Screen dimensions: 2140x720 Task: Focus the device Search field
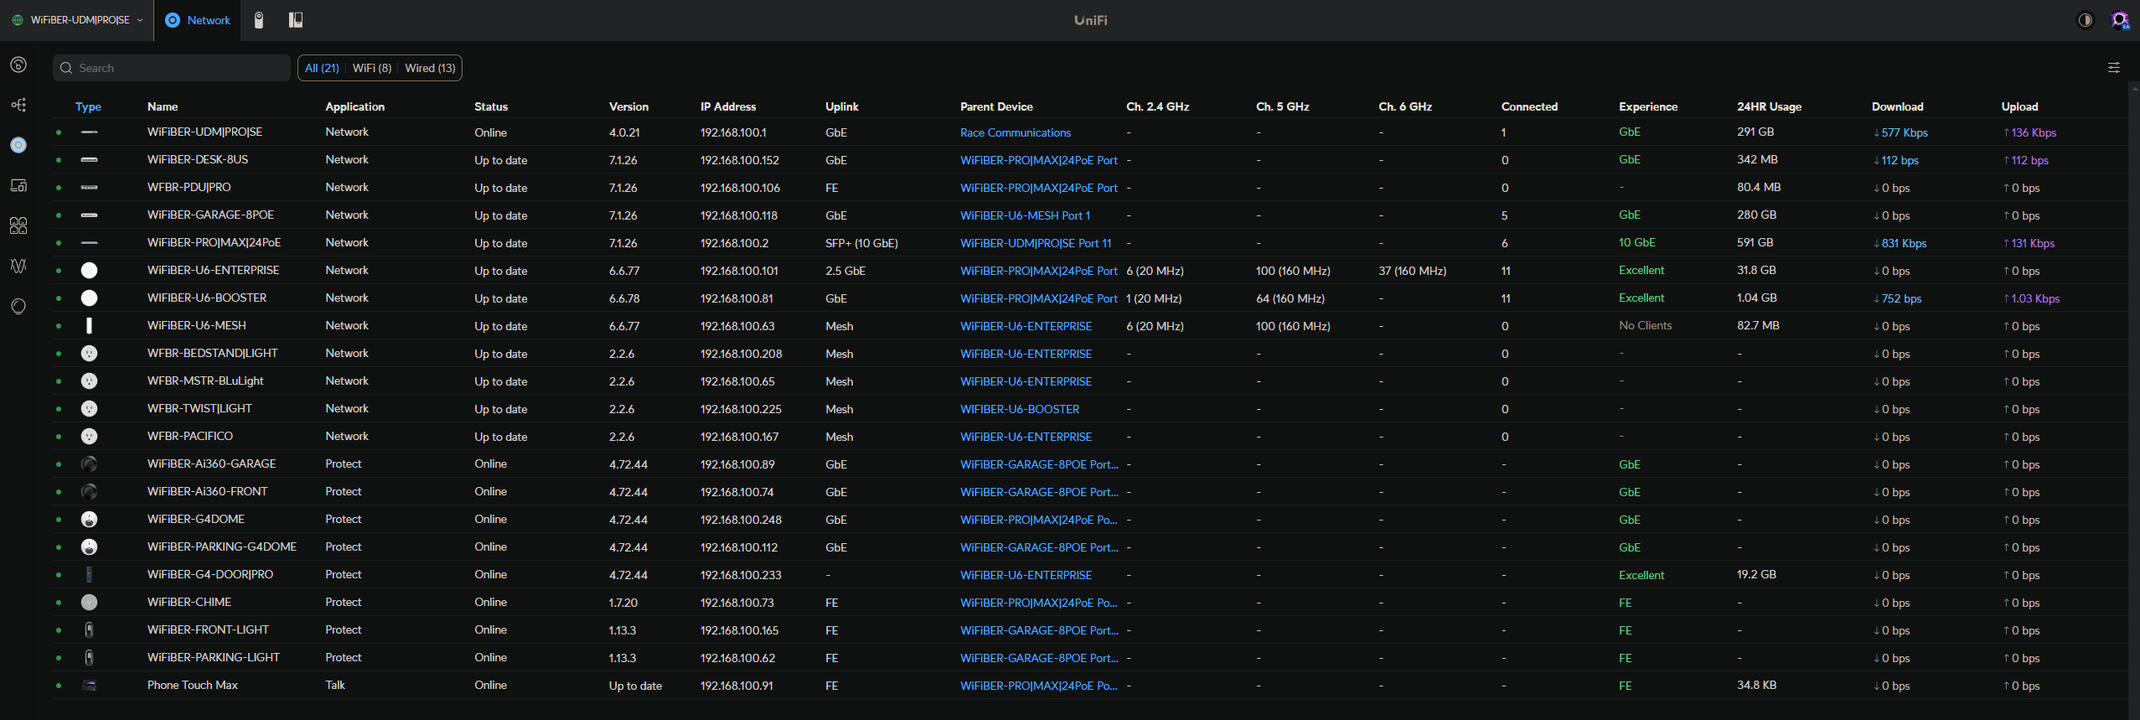(172, 68)
